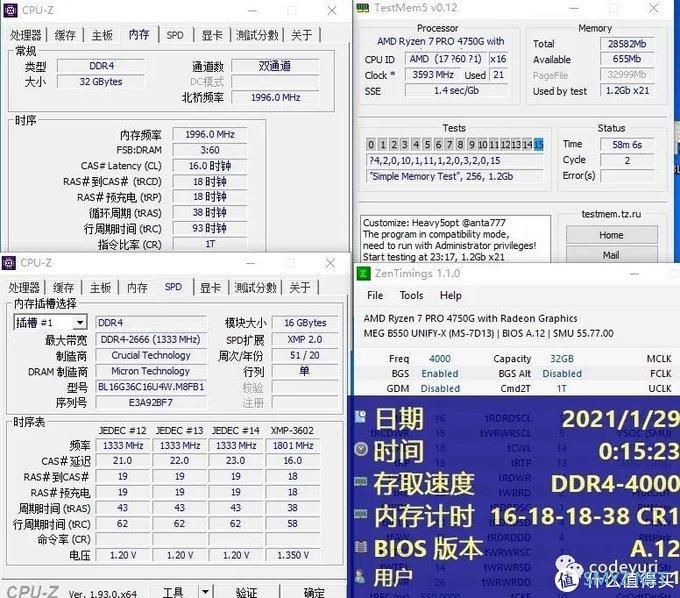Open 关于 tab in CPU-Z memory window
Screen dimensions: 680x598
coord(302,35)
